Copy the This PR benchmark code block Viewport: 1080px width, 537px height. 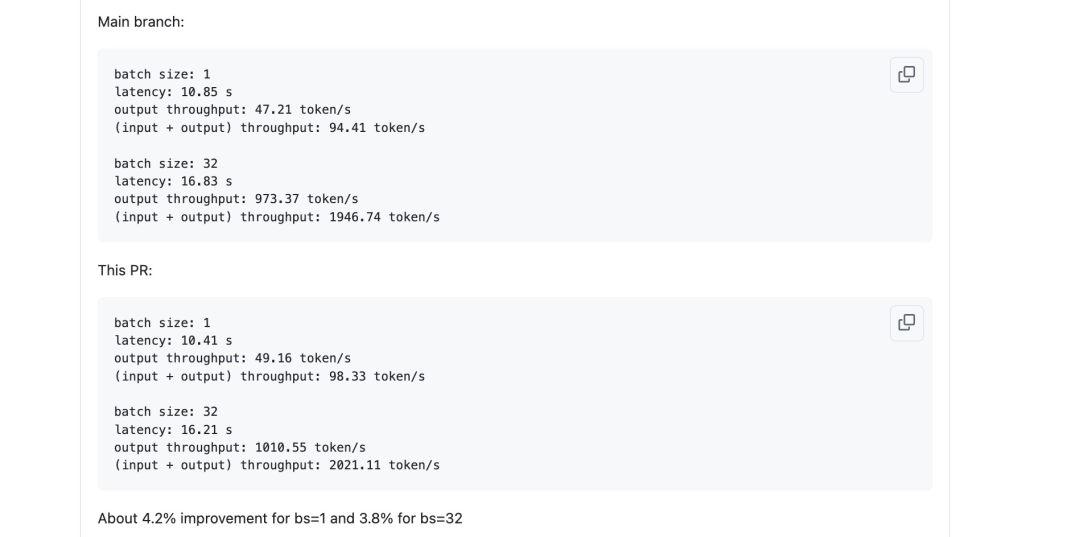coord(906,323)
